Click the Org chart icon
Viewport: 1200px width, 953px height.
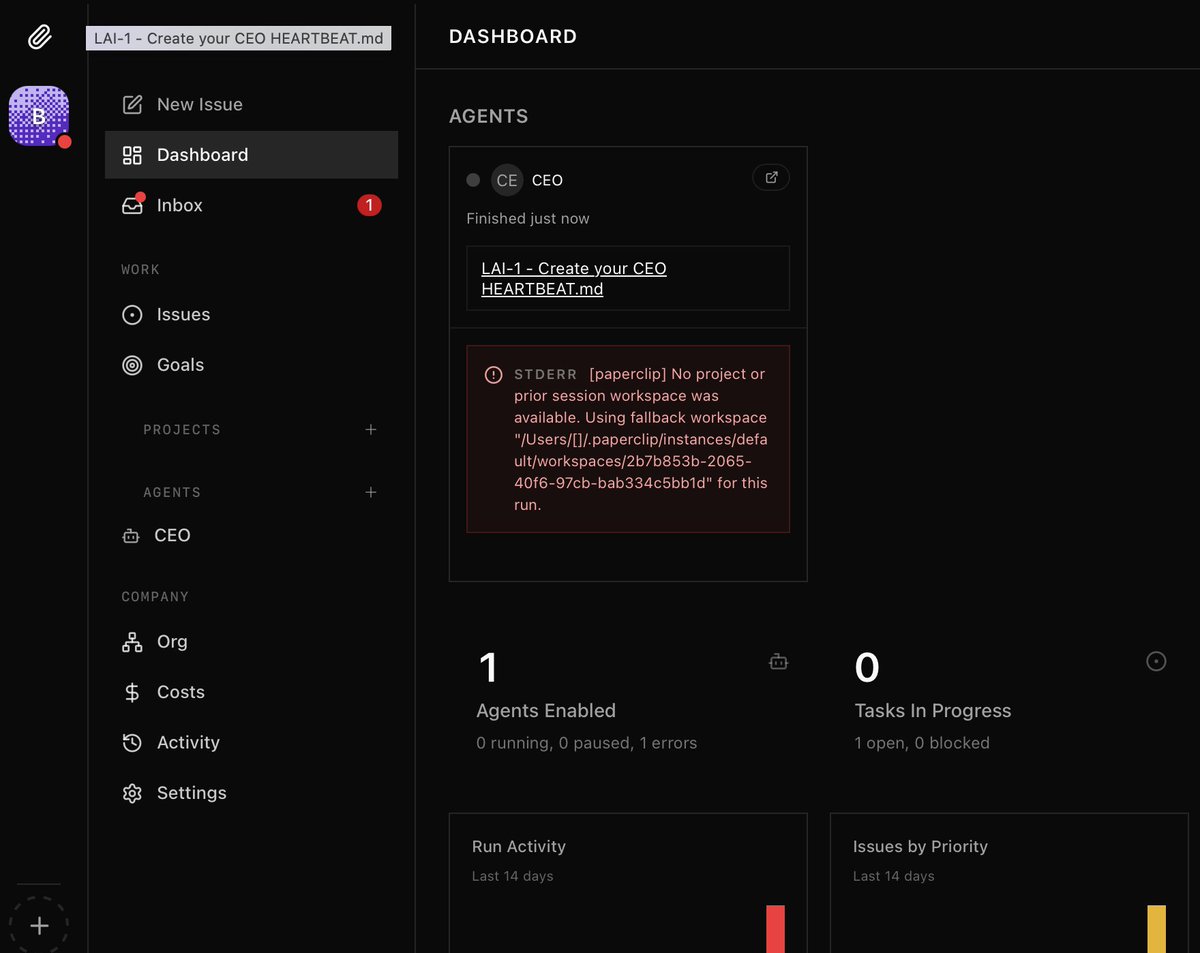pos(132,642)
